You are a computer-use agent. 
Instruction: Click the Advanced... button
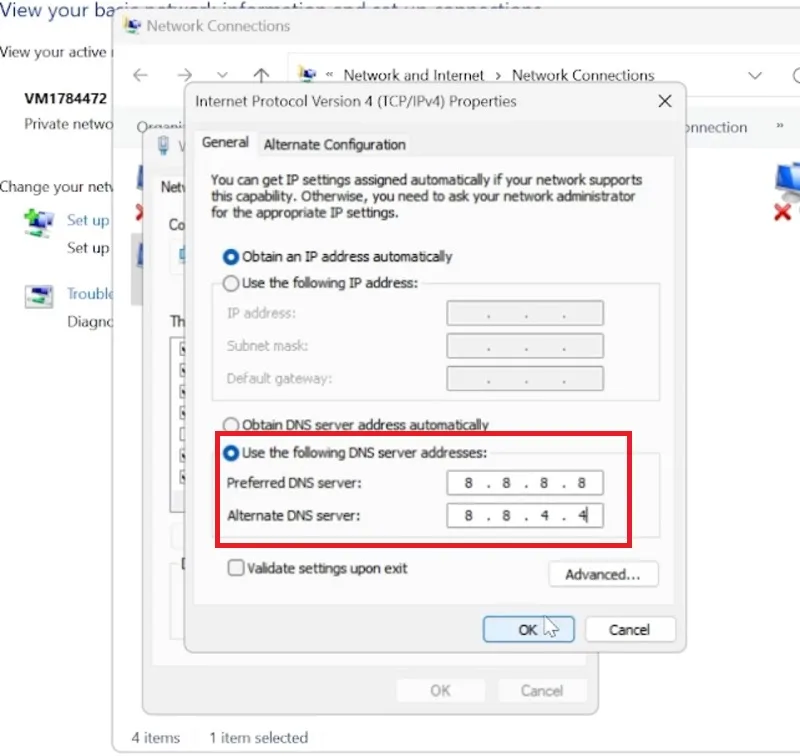click(x=603, y=574)
